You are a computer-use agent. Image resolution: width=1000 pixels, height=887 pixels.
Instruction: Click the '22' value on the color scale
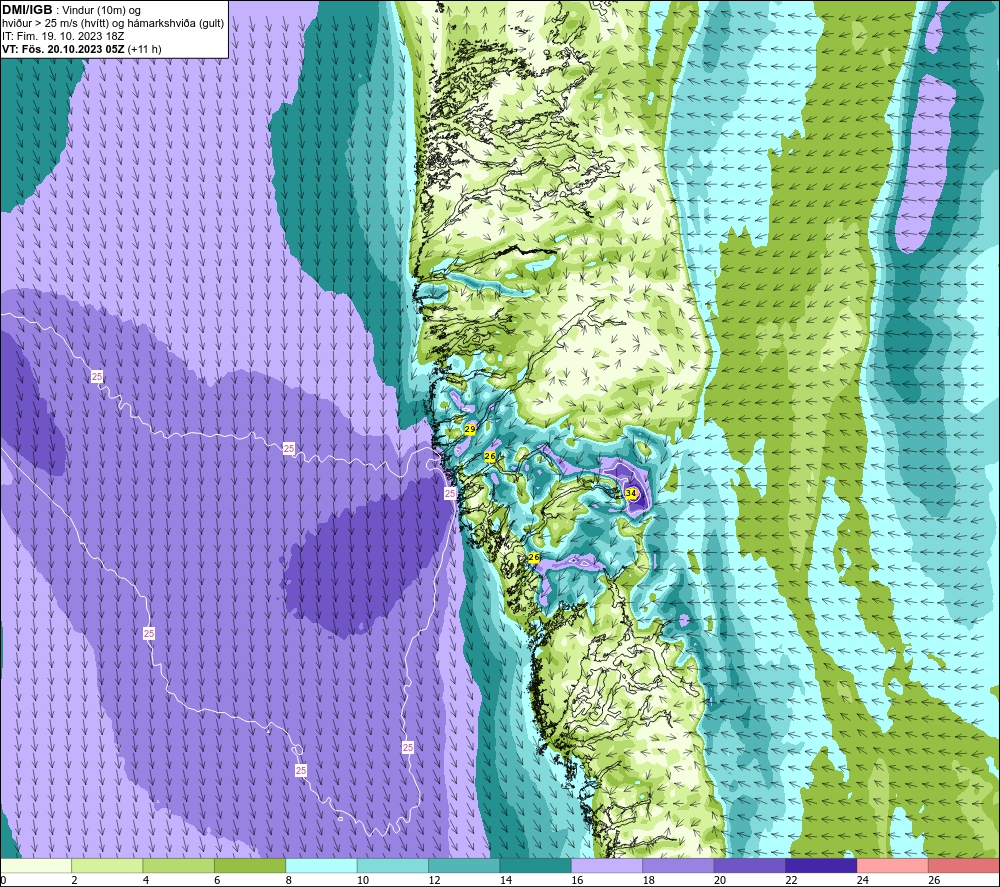tap(791, 880)
